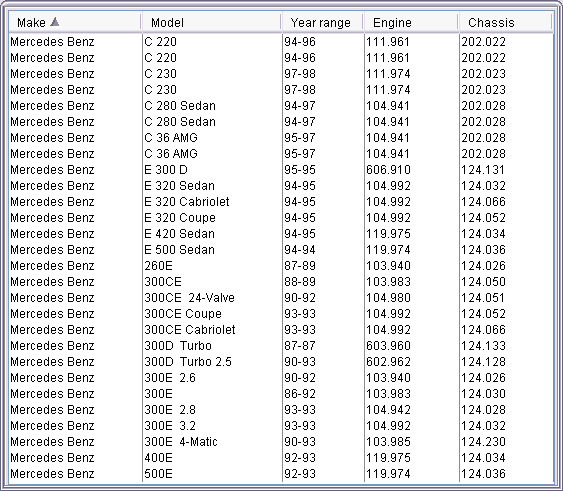
Task: Select the 300CE 24-Valve row
Action: (281, 297)
